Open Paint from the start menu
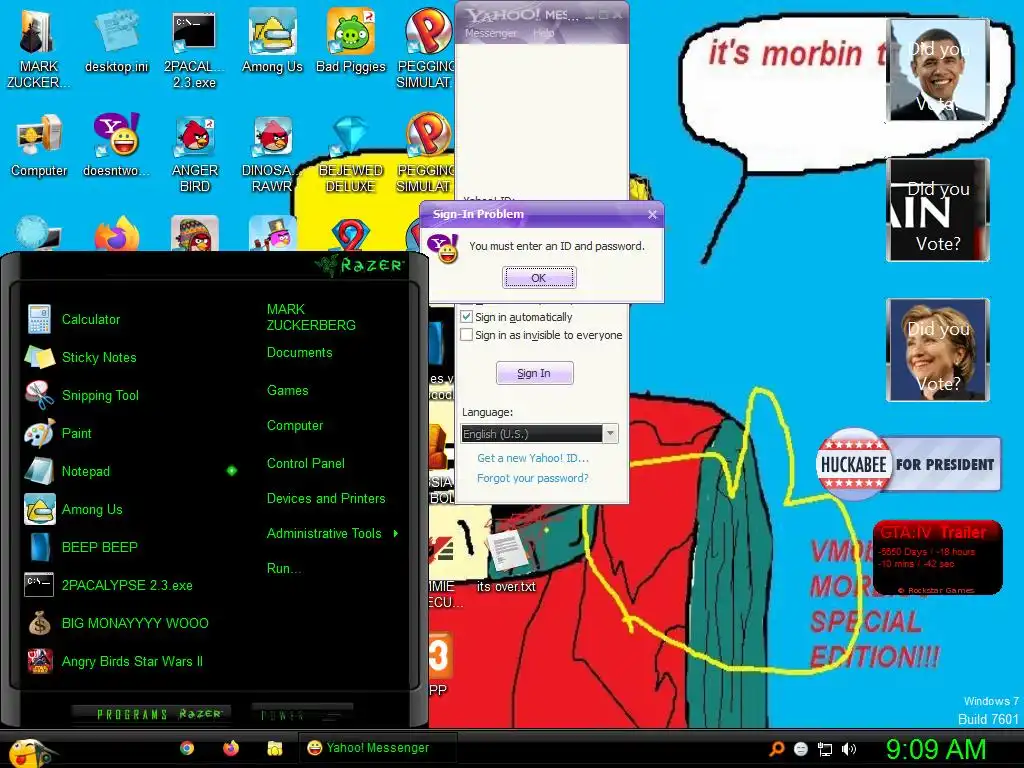This screenshot has width=1024, height=768. [57, 433]
